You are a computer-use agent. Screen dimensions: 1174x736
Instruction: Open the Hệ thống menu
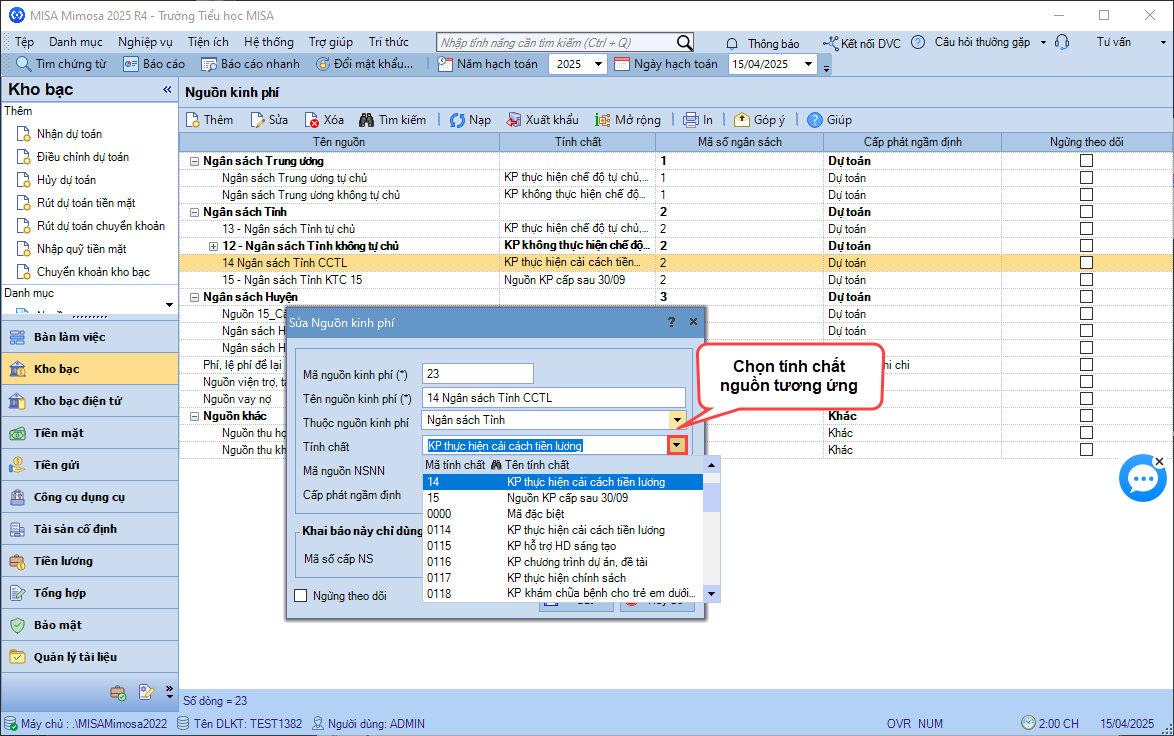[269, 42]
